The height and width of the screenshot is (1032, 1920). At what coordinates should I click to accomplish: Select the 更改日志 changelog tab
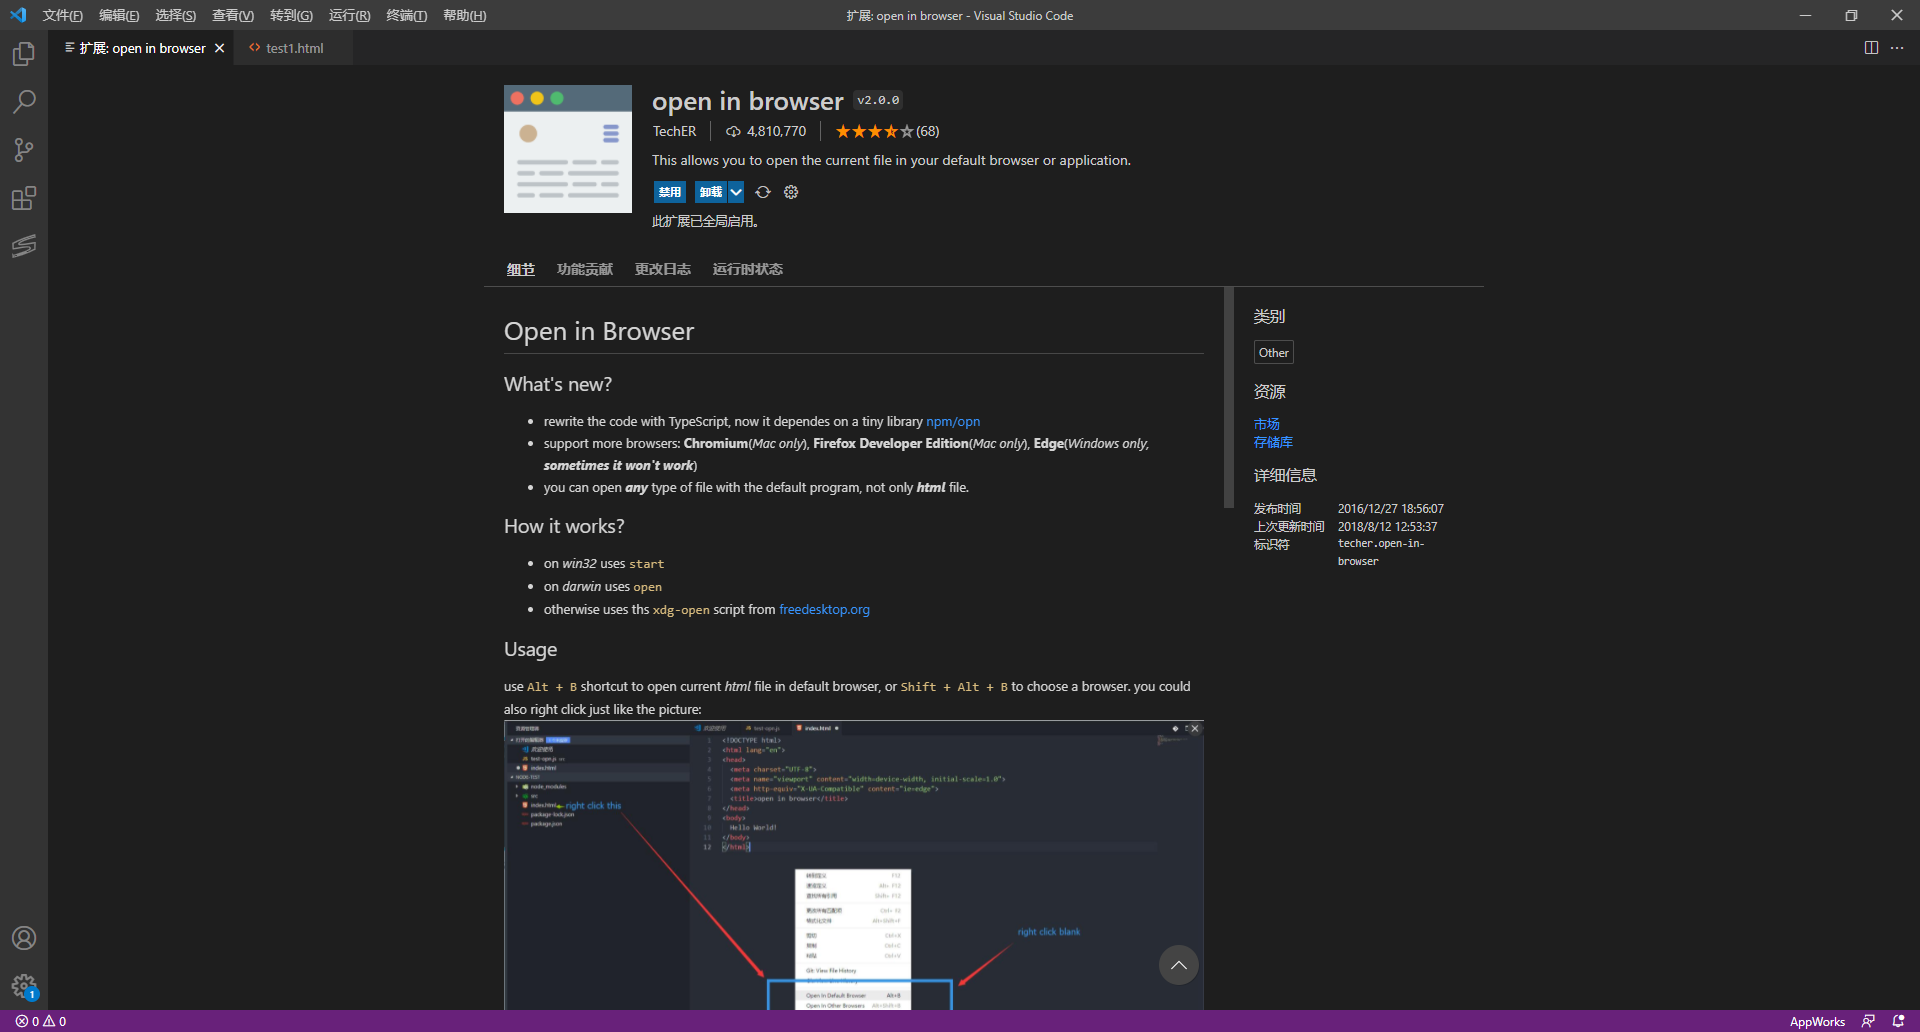point(663,269)
